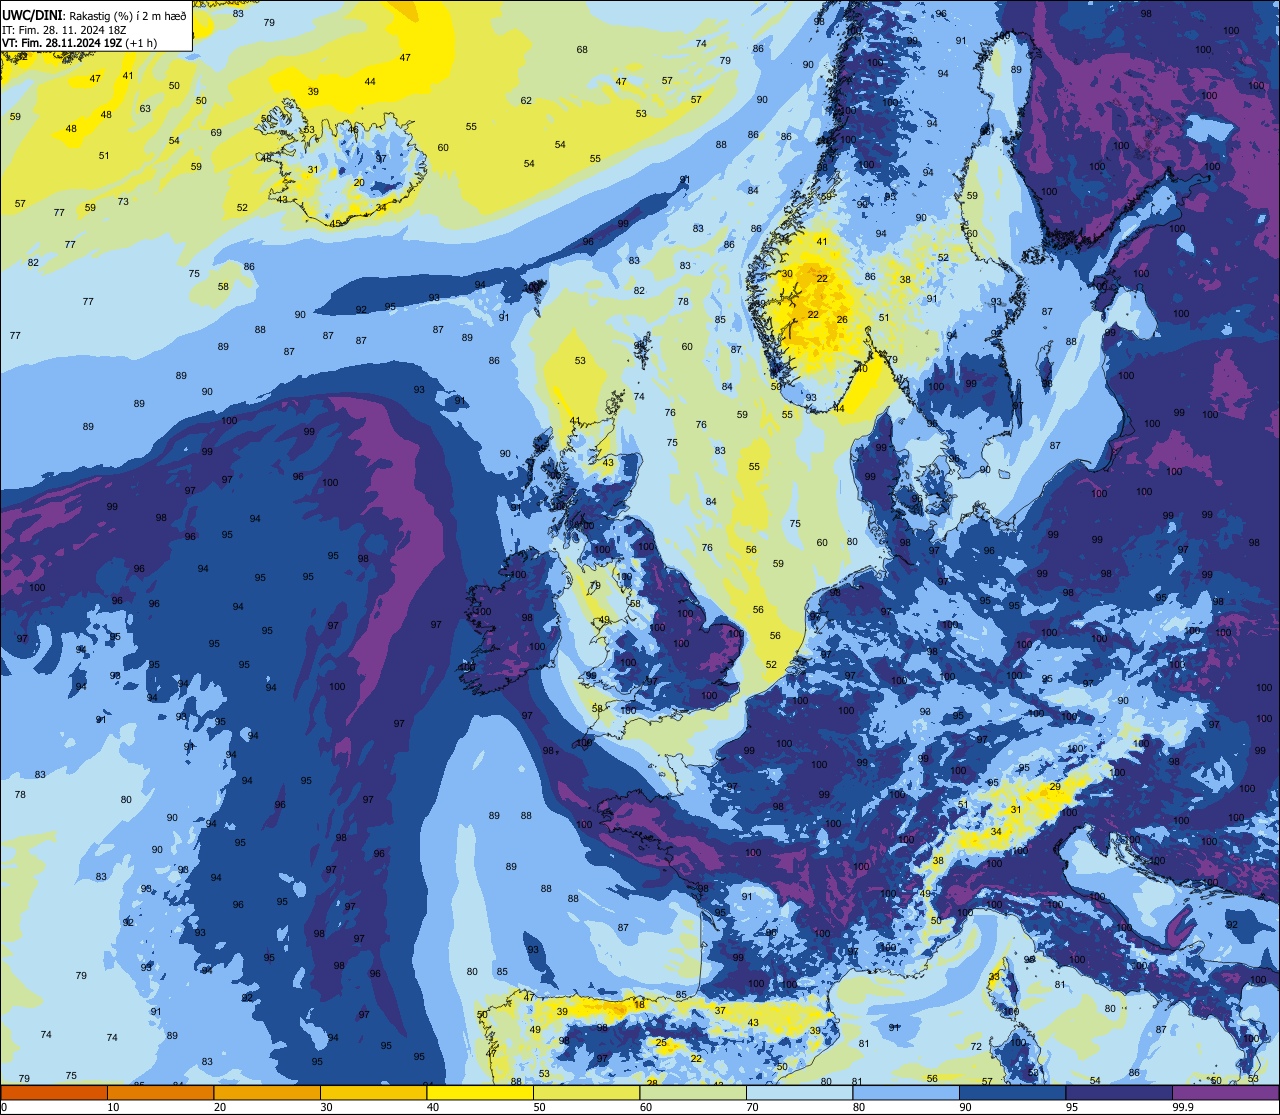Click the '99.9' tick label on the legend

1183,1107
